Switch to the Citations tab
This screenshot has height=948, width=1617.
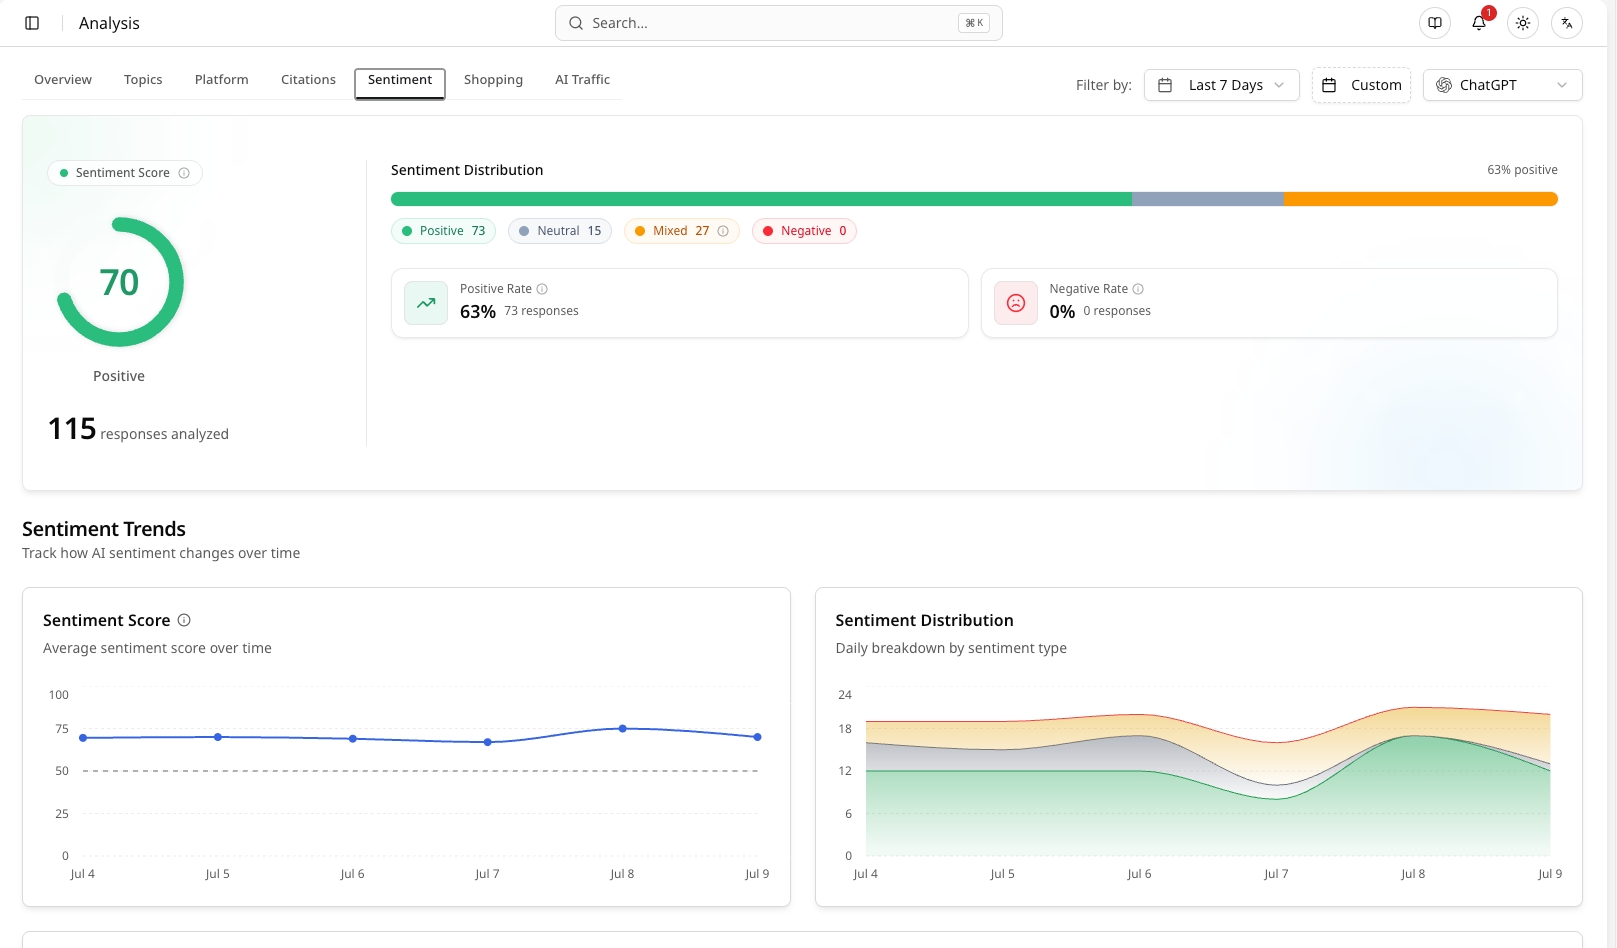308,80
